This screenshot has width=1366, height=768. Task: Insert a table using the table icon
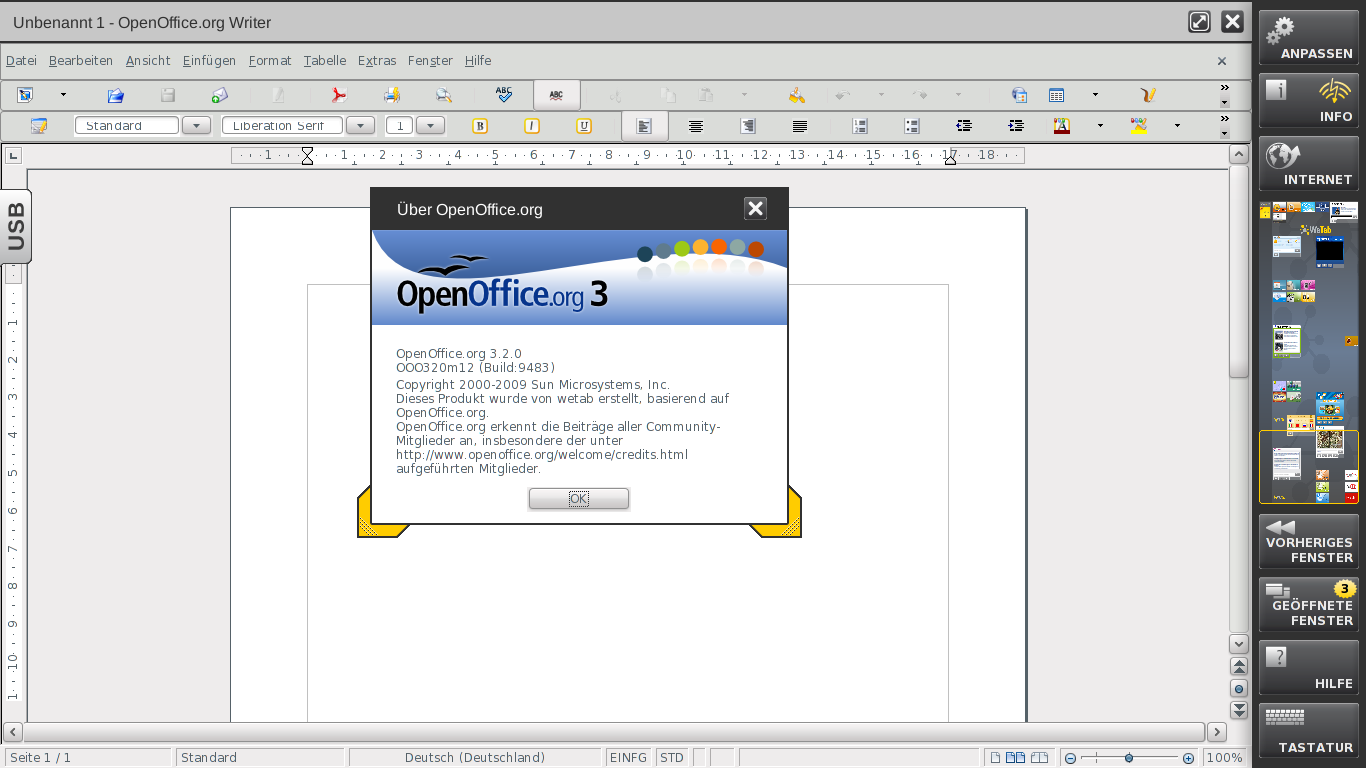pyautogui.click(x=1056, y=95)
